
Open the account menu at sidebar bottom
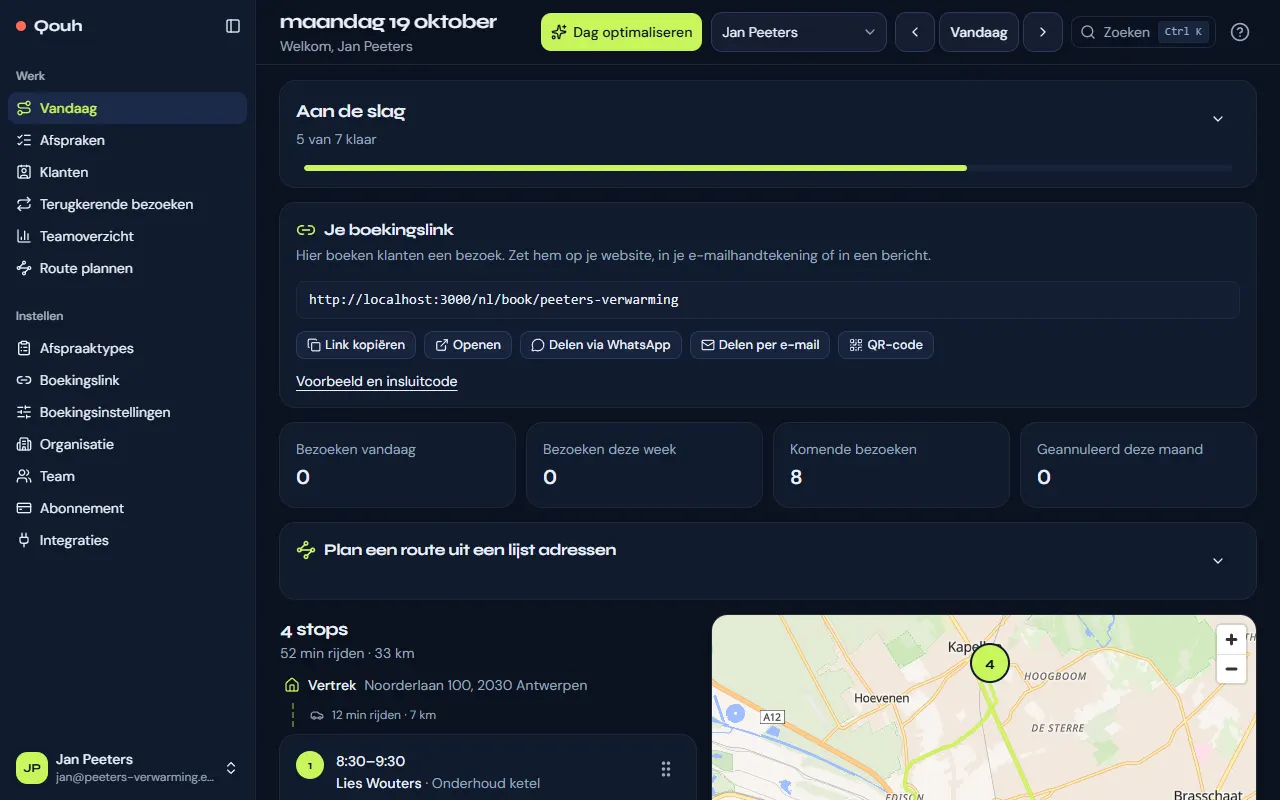coord(127,768)
